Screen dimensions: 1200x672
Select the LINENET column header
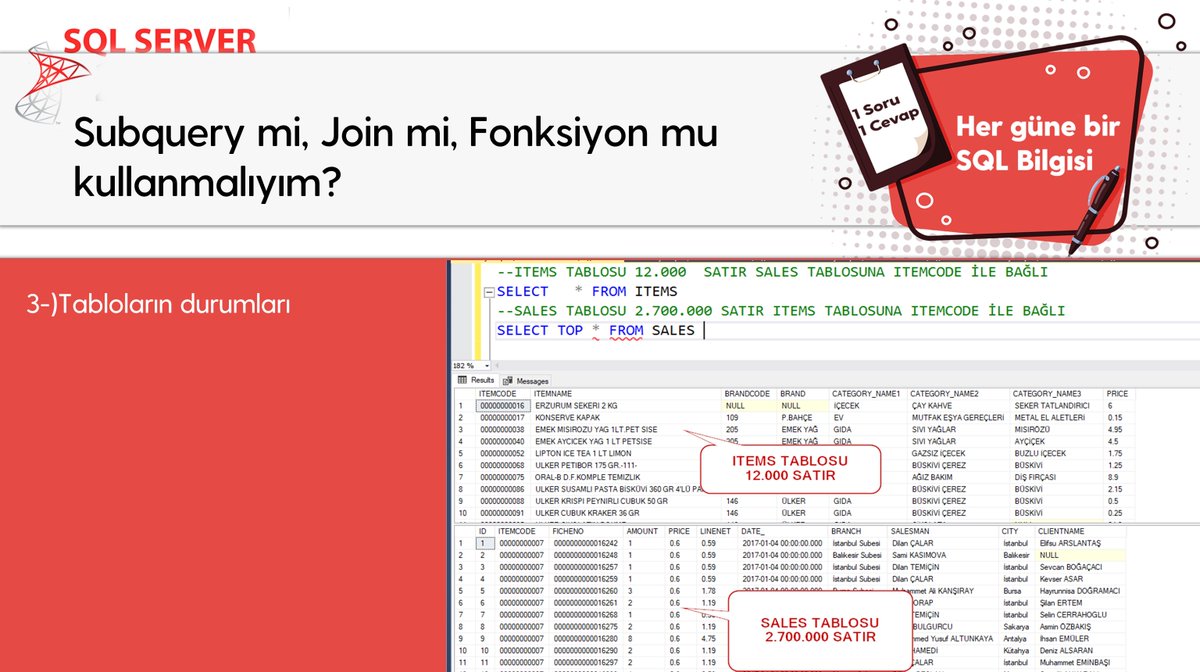point(716,532)
